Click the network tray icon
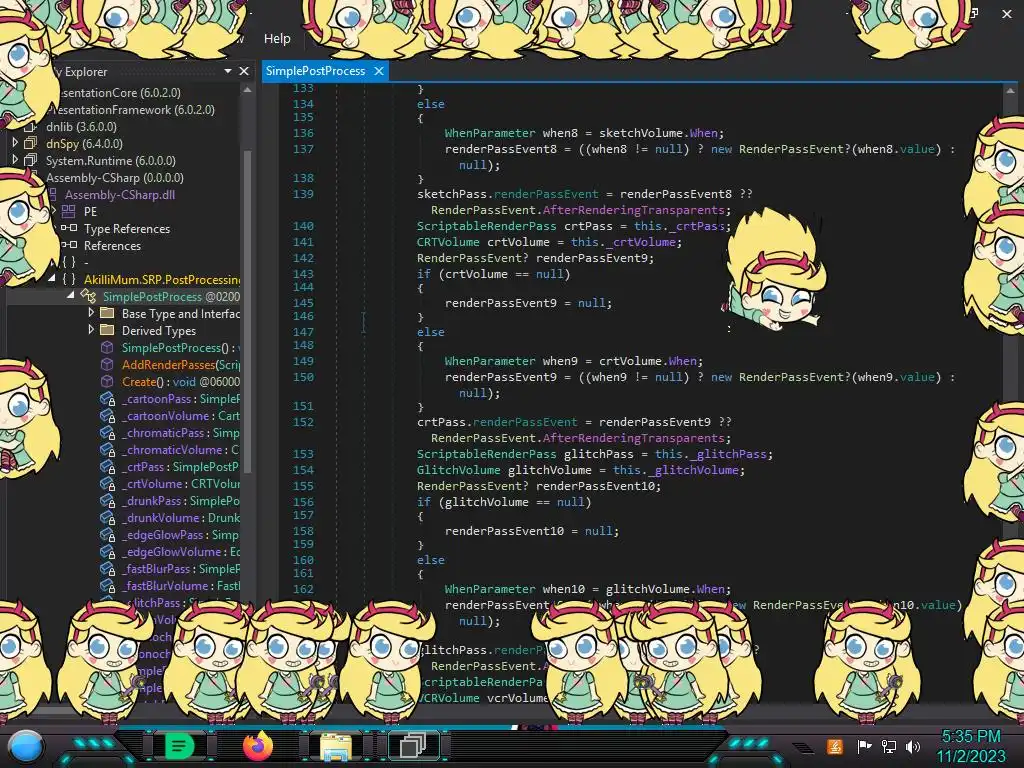This screenshot has height=768, width=1024. 888,746
